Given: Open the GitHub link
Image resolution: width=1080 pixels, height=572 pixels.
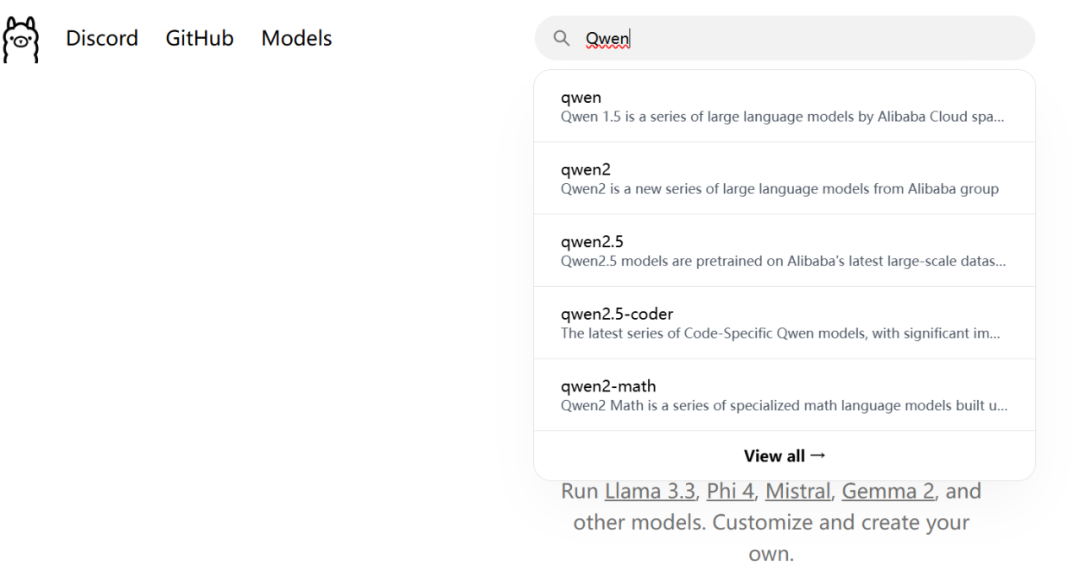Looking at the screenshot, I should click(x=200, y=38).
